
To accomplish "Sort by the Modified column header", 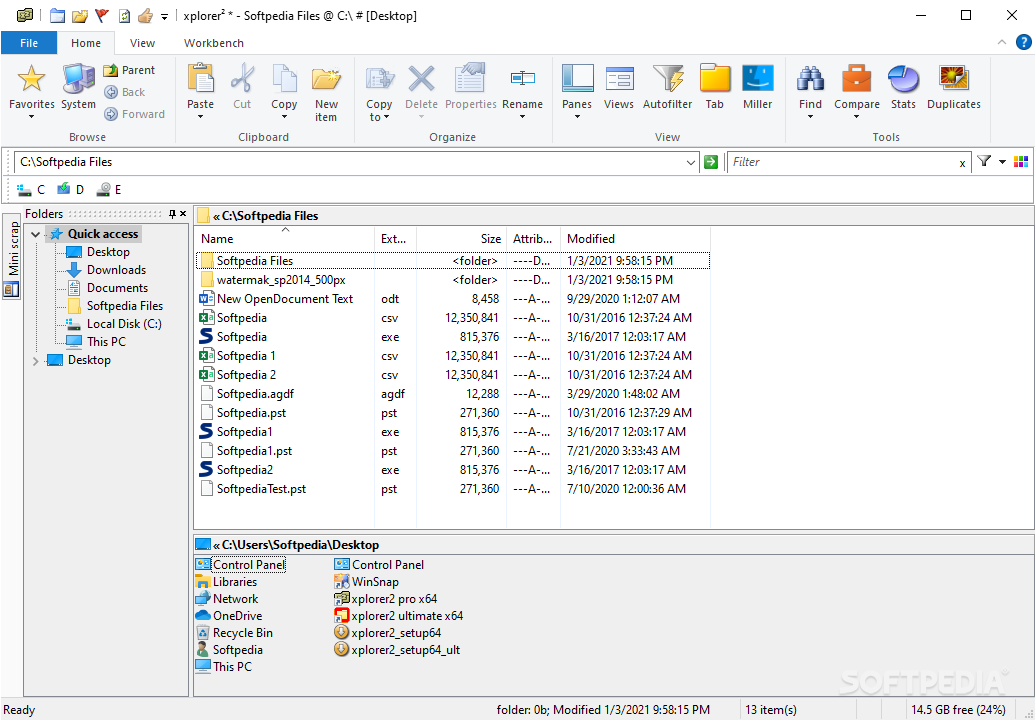I will (x=635, y=239).
